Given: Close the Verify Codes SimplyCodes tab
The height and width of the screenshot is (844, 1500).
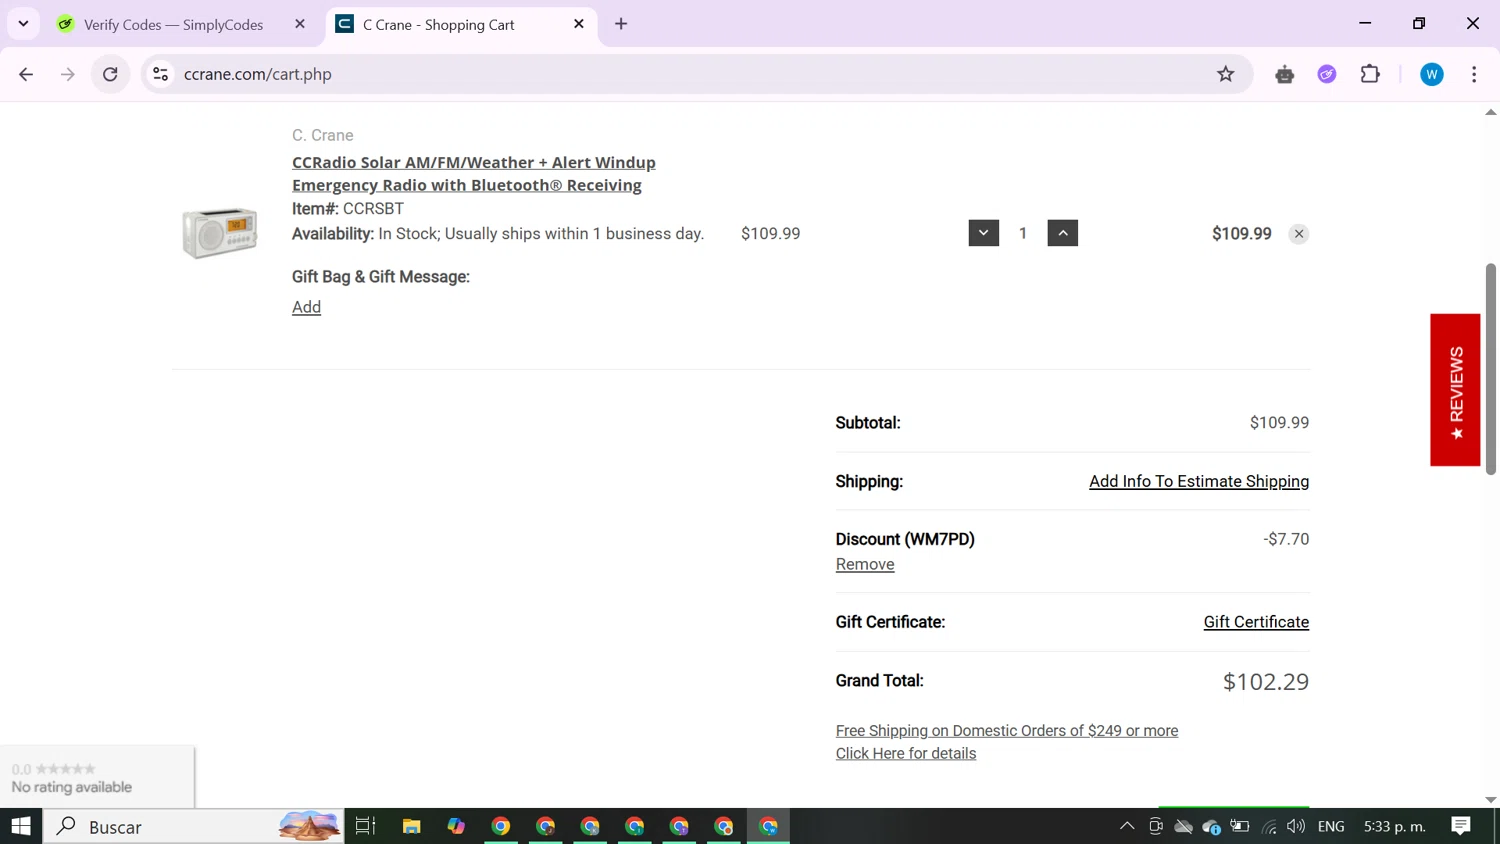Looking at the screenshot, I should pyautogui.click(x=300, y=24).
